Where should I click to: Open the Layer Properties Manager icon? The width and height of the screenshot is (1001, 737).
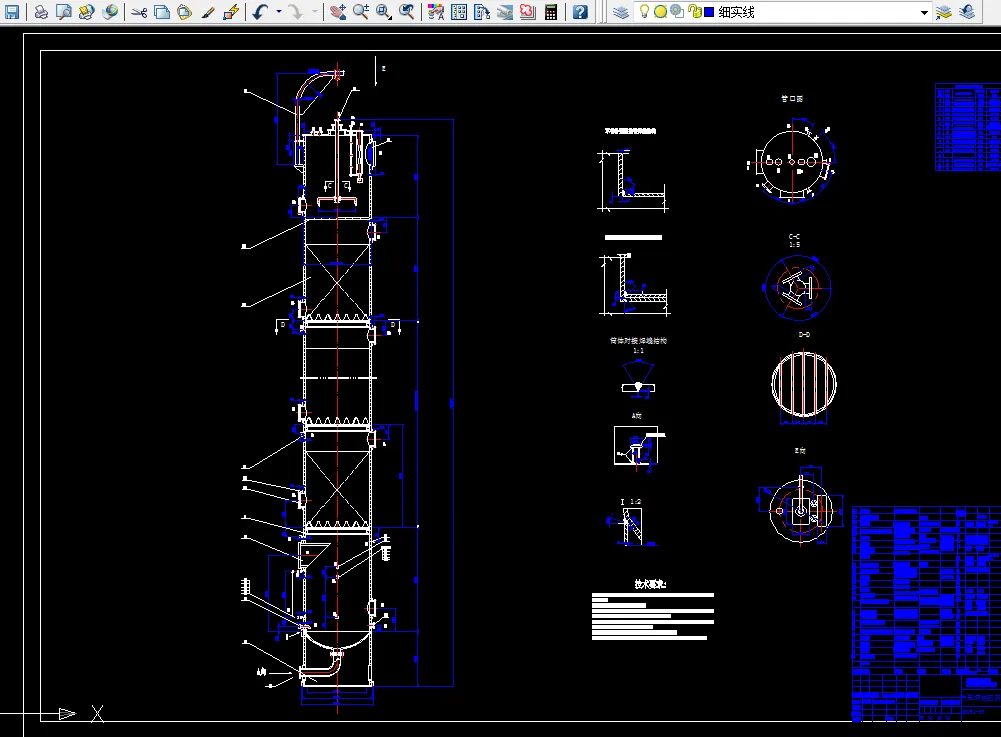coord(621,11)
